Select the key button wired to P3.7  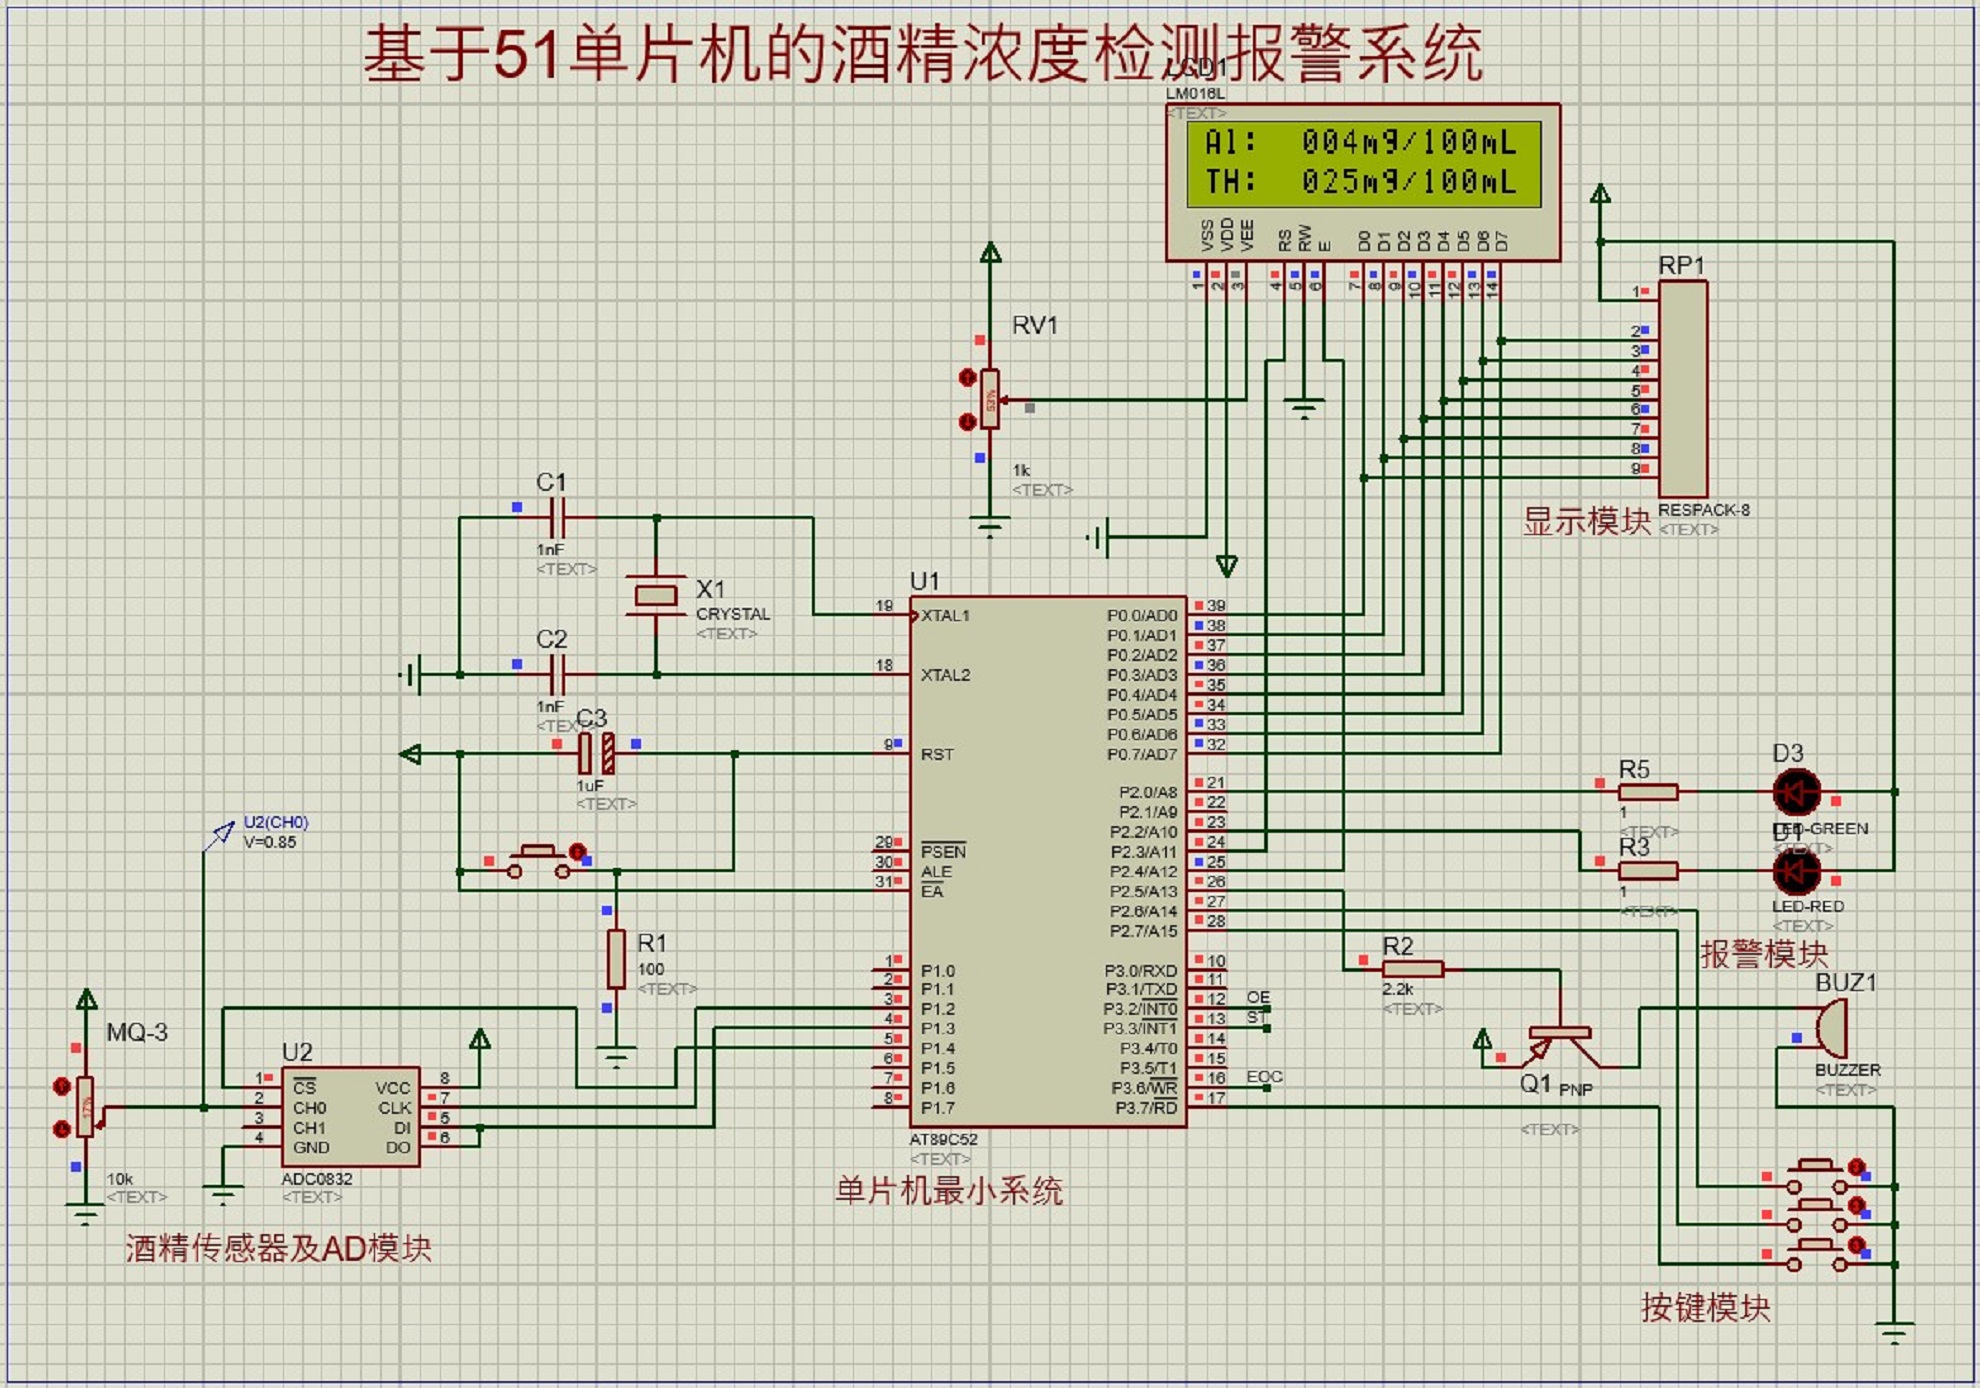coord(1816,1254)
